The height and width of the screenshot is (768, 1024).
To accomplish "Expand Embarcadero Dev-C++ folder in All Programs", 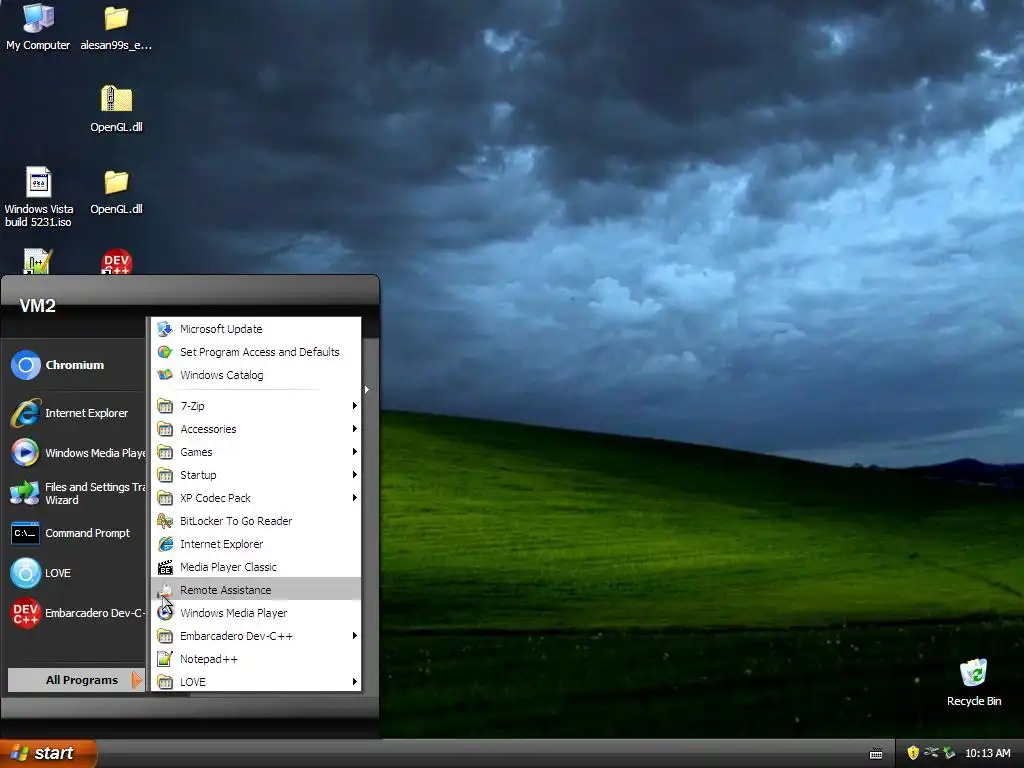I will click(x=255, y=635).
